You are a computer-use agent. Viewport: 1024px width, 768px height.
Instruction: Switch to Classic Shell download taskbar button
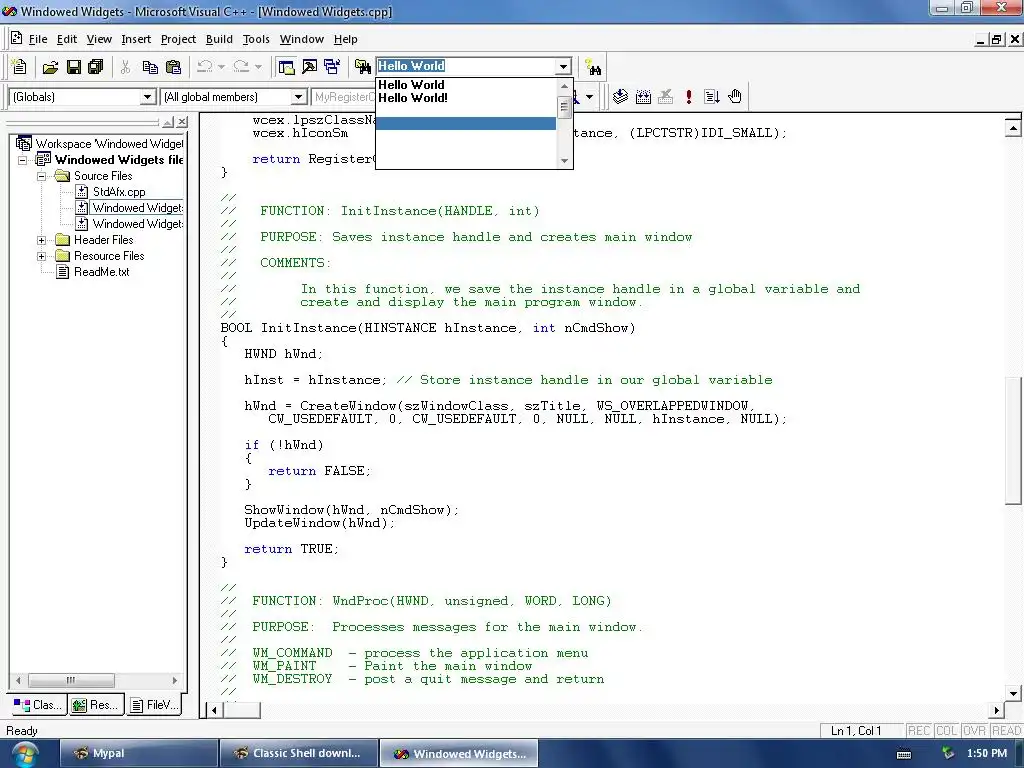point(299,754)
